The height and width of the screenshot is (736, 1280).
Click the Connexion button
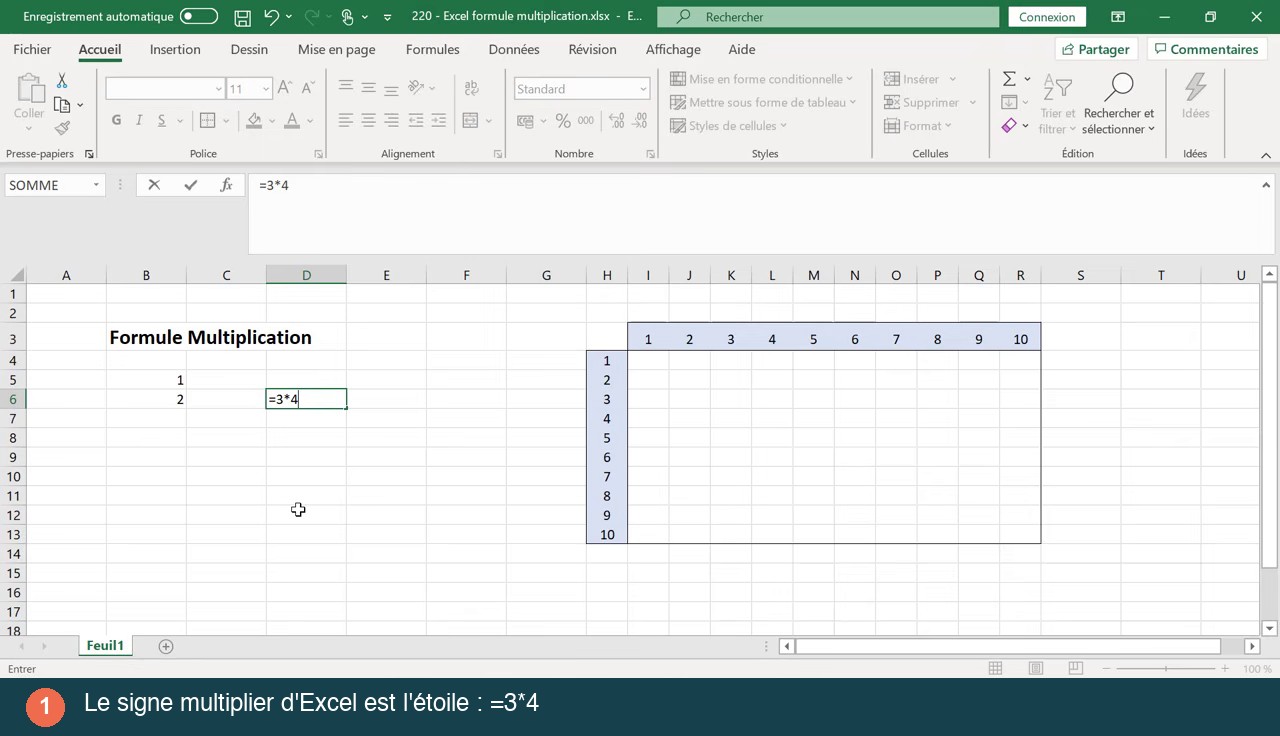(1047, 17)
